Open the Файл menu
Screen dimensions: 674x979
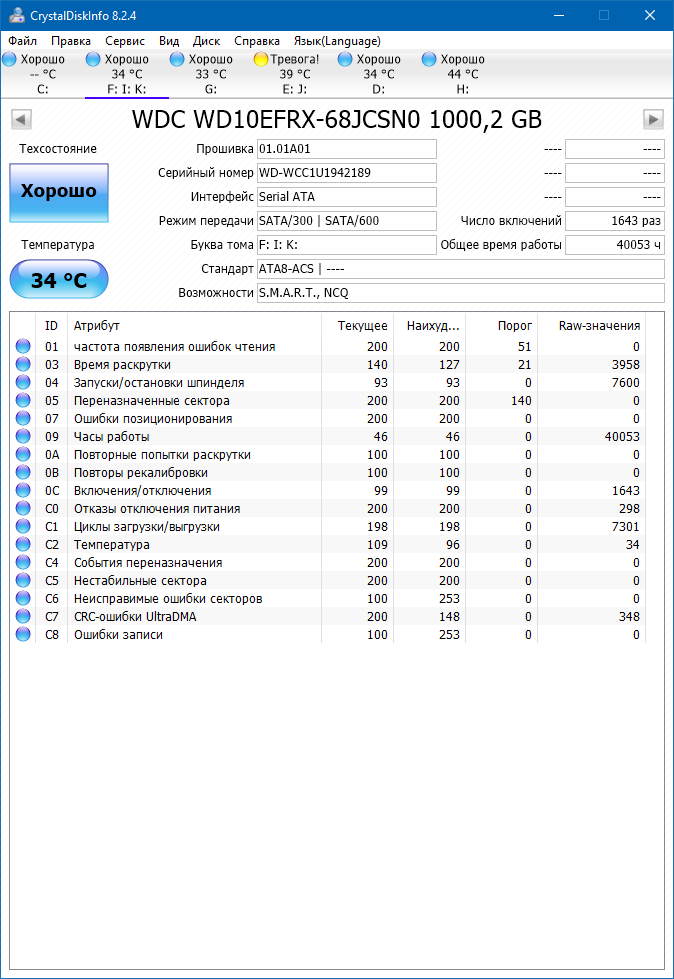pyautogui.click(x=22, y=41)
